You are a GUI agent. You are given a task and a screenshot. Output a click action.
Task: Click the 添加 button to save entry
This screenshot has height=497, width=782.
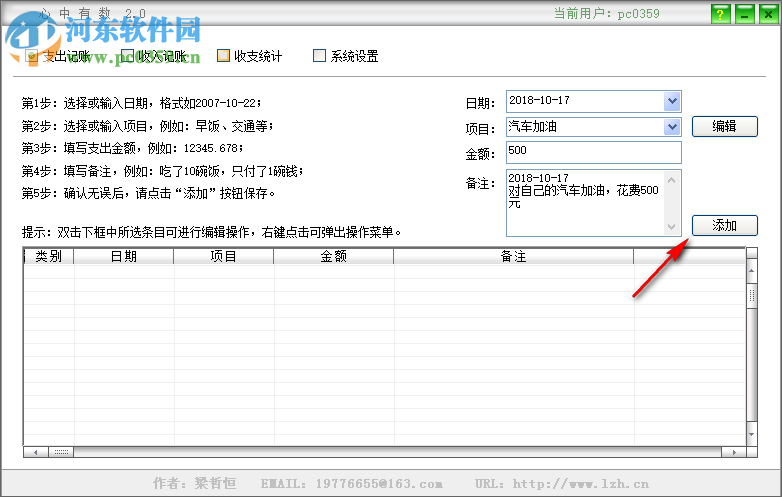(725, 225)
